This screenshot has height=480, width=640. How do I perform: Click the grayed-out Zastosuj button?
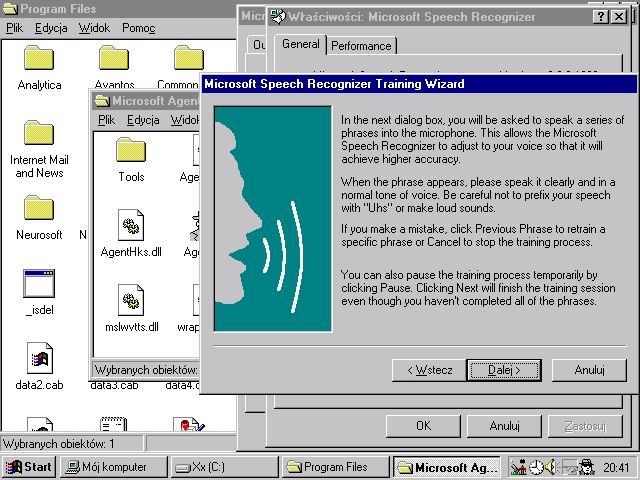(x=585, y=426)
